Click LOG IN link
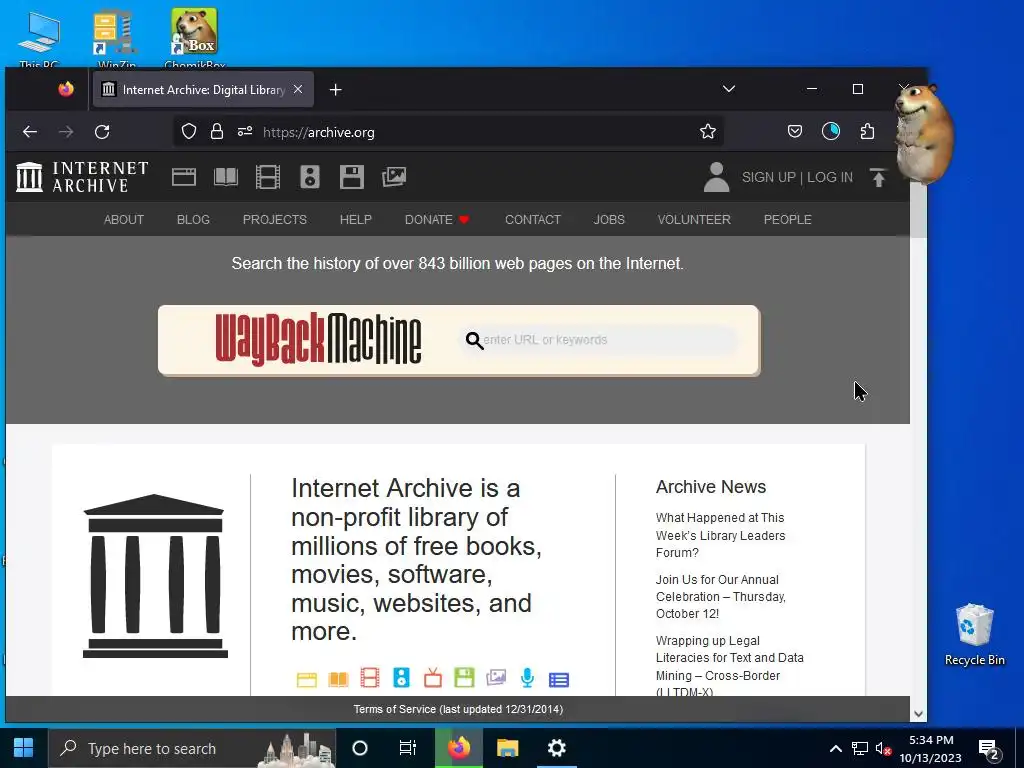 (x=830, y=177)
